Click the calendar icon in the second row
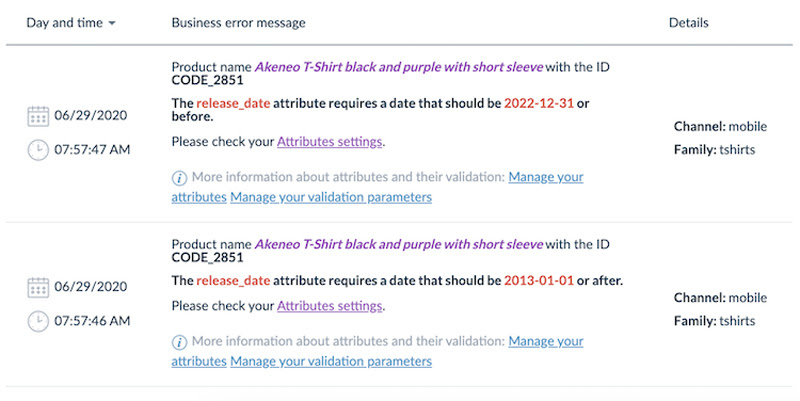This screenshot has width=800, height=401. [x=38, y=288]
